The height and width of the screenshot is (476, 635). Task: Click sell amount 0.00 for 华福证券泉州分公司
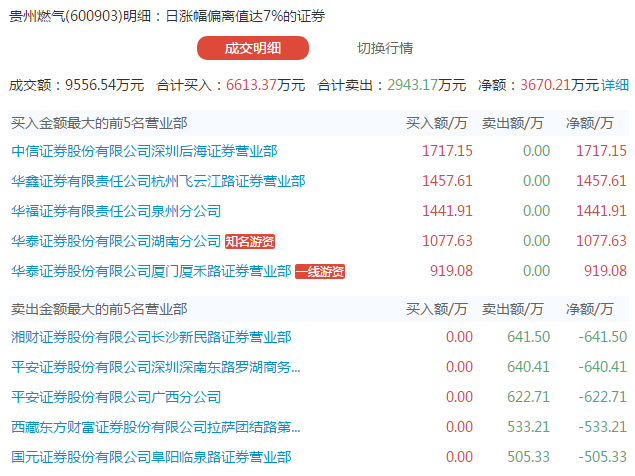point(537,211)
